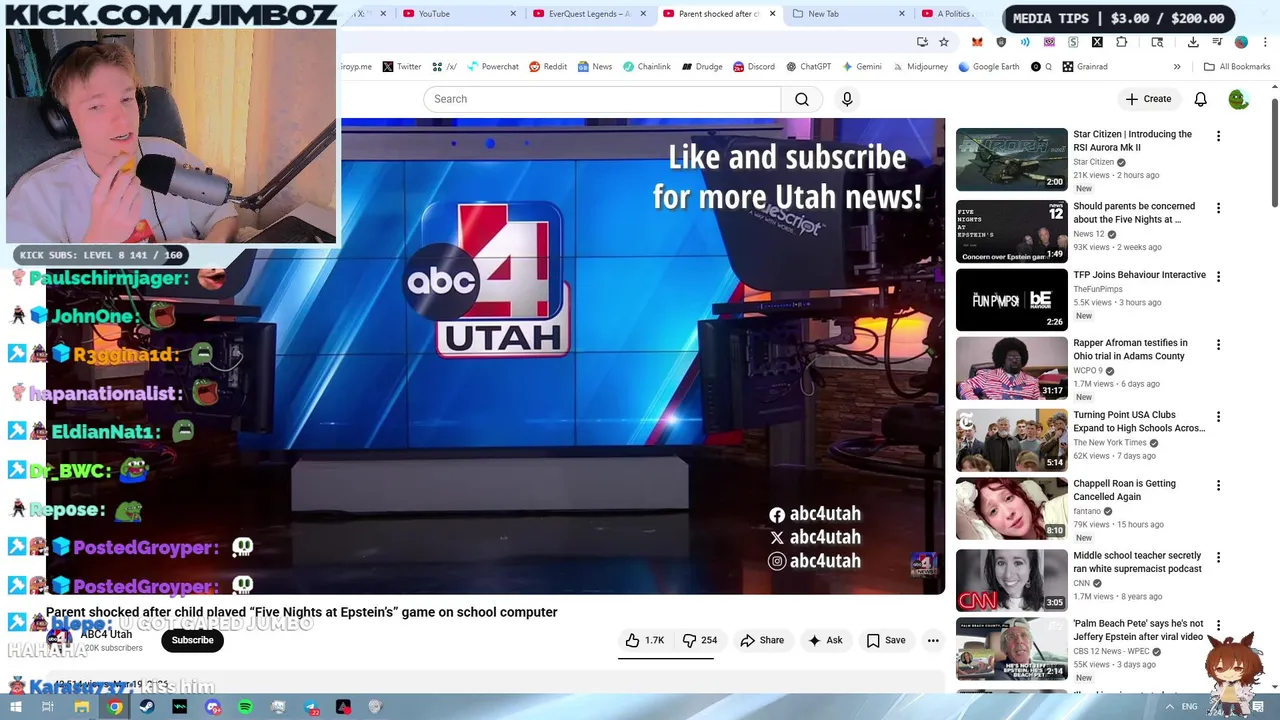Expand hidden bookmarks overflow chevron
This screenshot has width=1280, height=720.
coord(1177,67)
